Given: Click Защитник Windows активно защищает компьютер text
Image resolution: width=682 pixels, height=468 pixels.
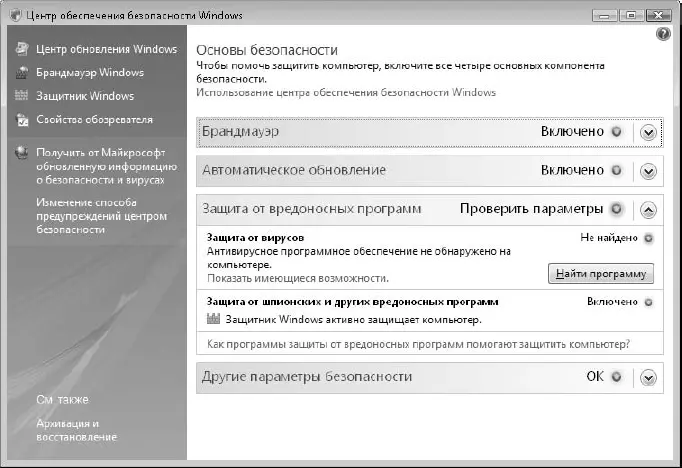Looking at the screenshot, I should (353, 319).
